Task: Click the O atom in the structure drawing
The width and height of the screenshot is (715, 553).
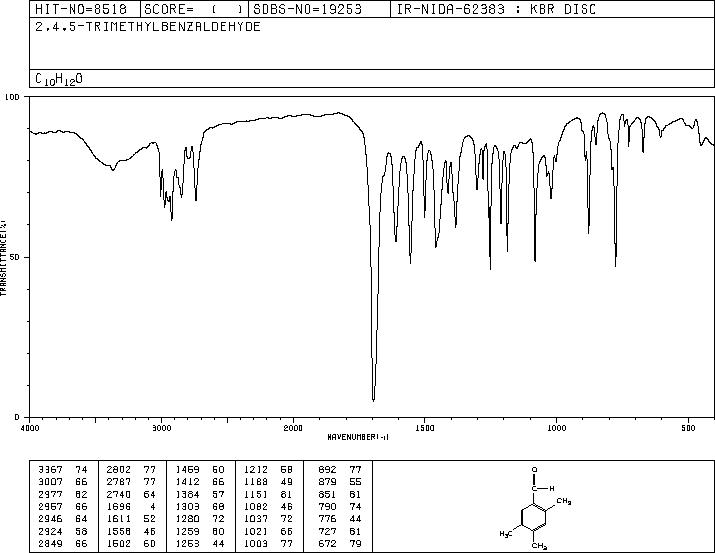Action: coord(534,470)
